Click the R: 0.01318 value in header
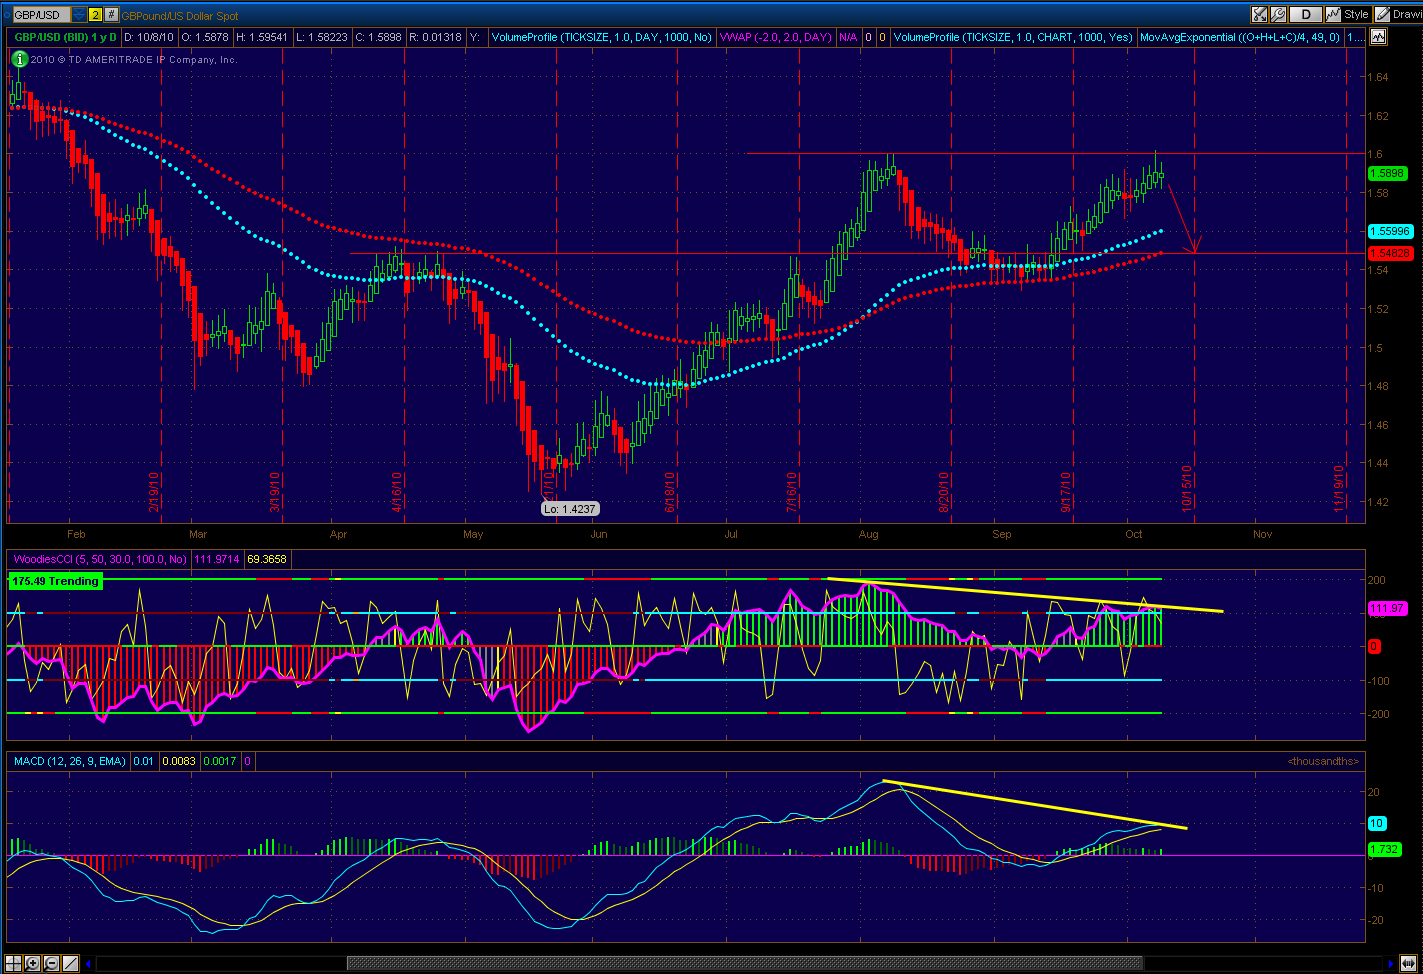The height and width of the screenshot is (974, 1423). point(436,37)
